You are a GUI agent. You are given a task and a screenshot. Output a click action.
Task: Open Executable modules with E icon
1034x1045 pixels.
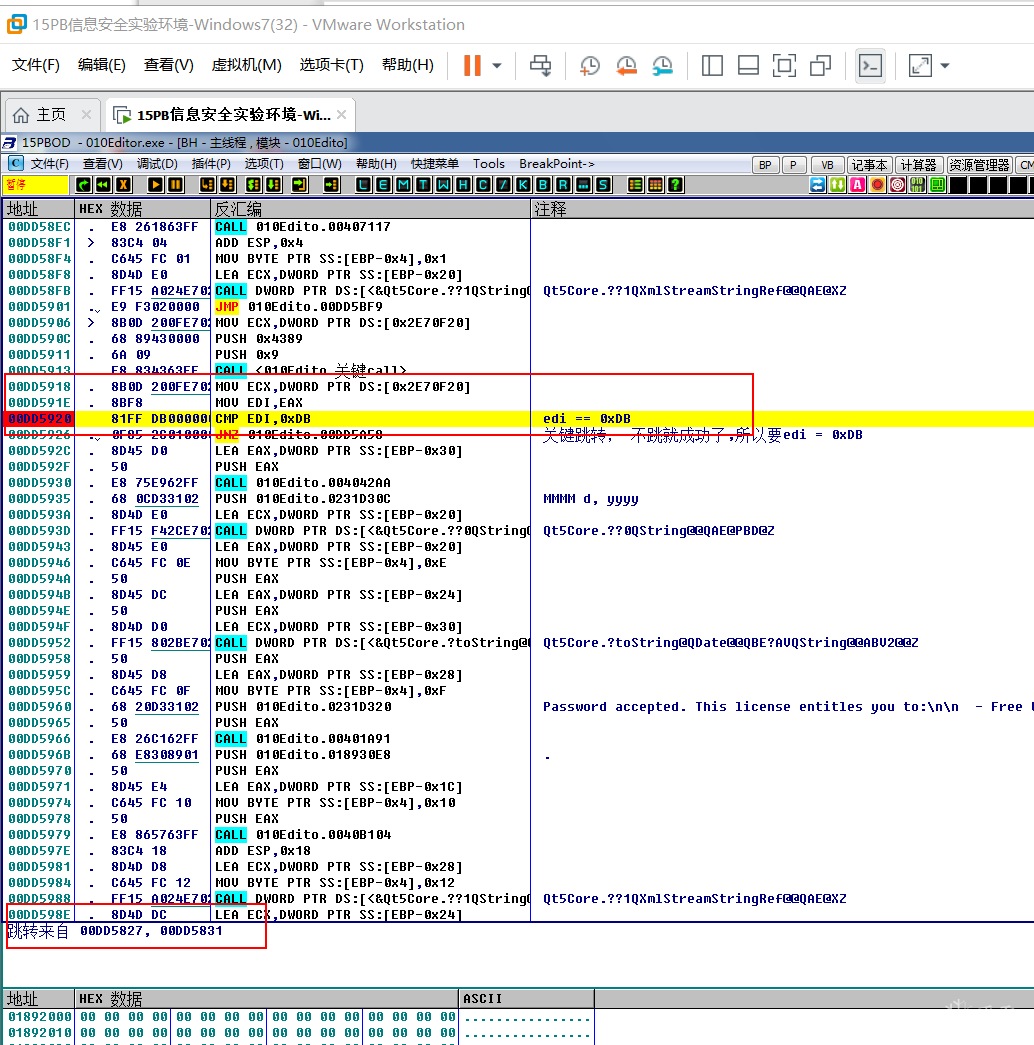point(383,185)
